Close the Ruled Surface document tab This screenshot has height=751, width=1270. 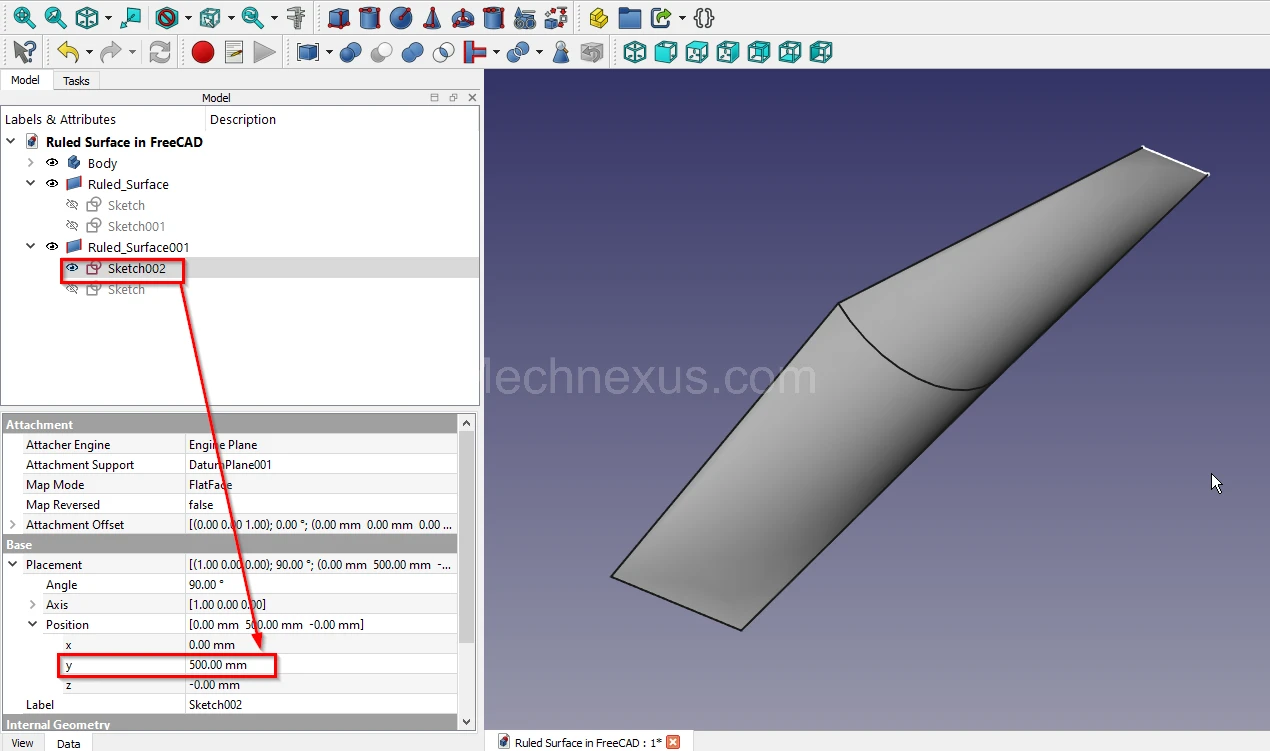point(673,742)
